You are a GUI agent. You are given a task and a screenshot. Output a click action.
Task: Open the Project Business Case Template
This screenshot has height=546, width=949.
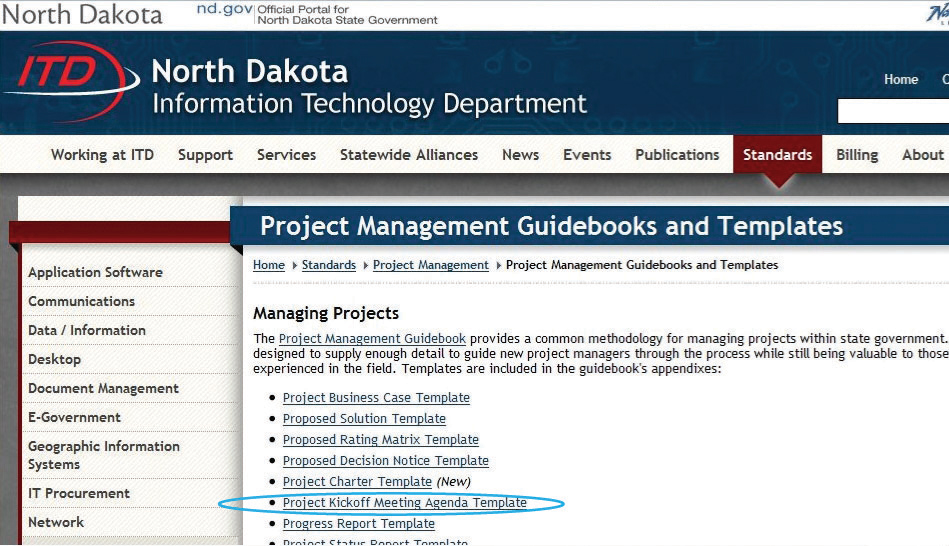point(376,398)
